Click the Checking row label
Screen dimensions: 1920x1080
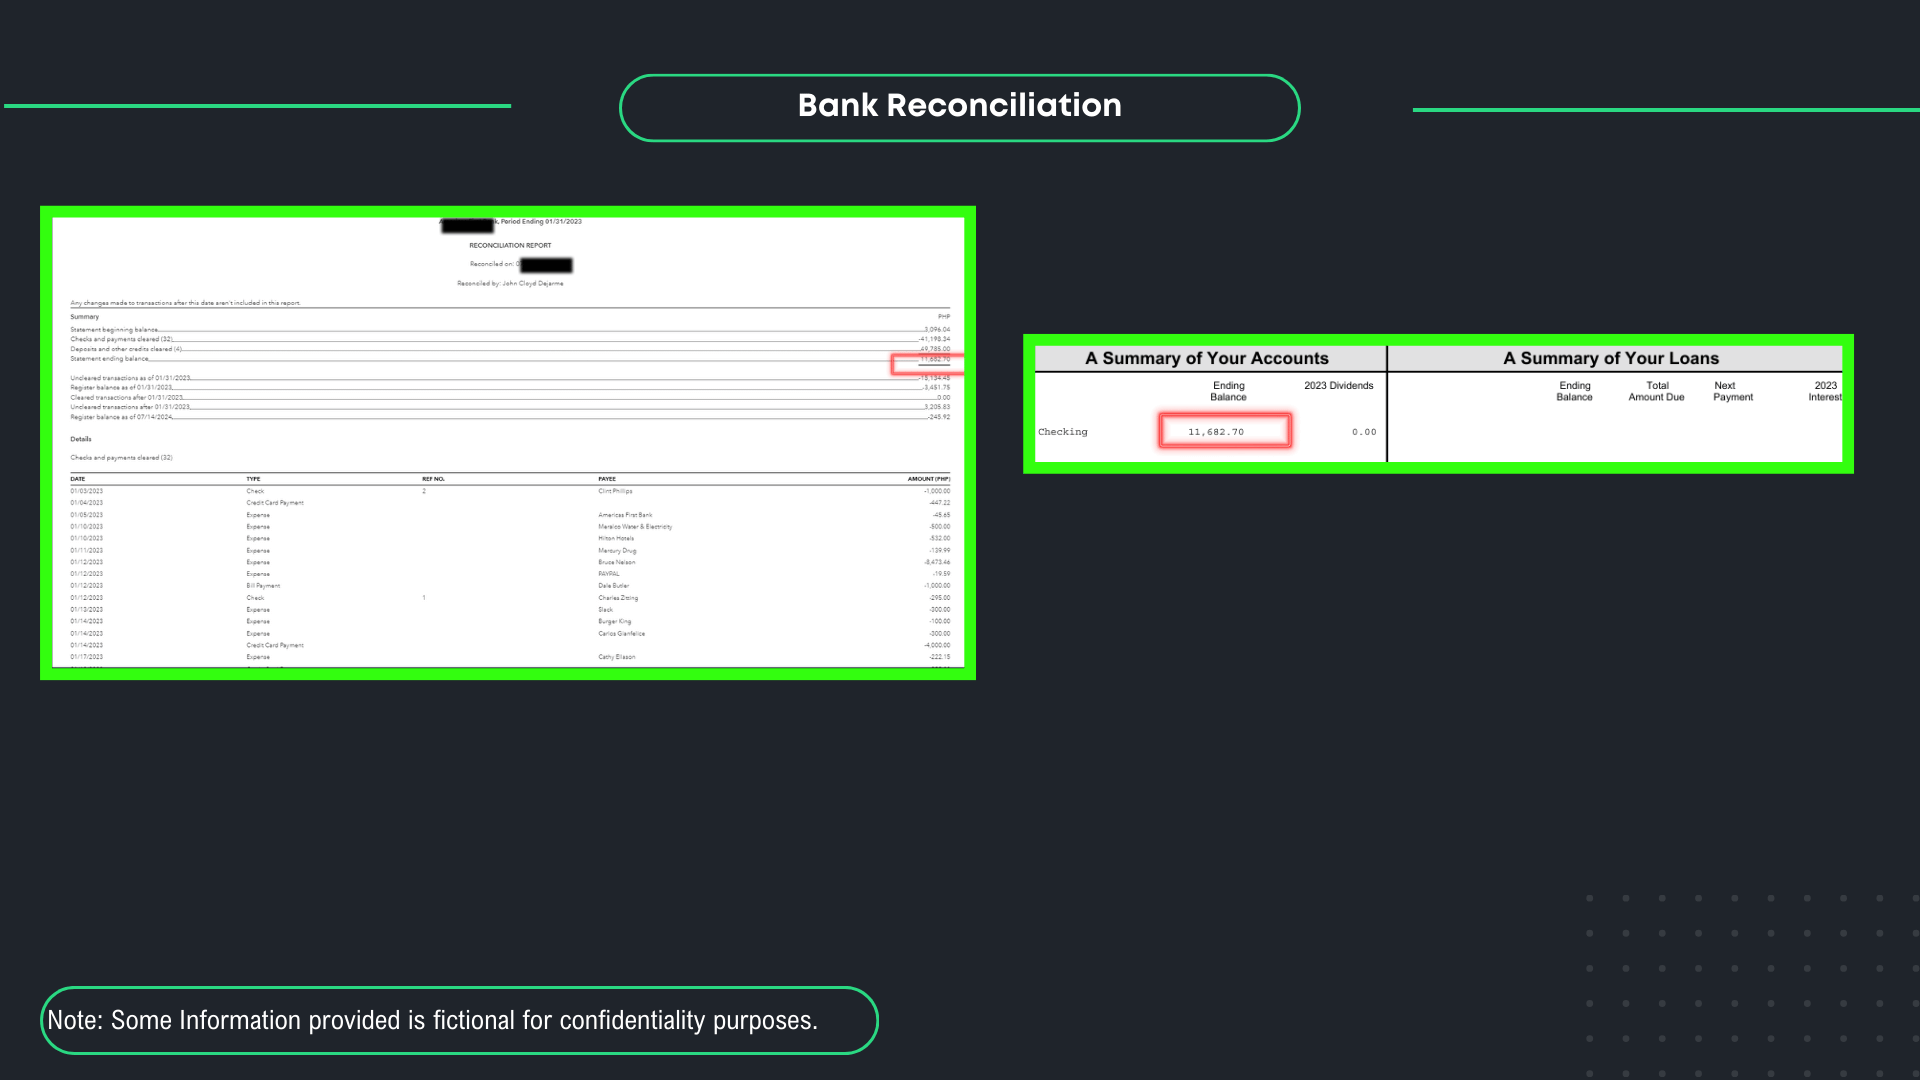click(x=1062, y=432)
